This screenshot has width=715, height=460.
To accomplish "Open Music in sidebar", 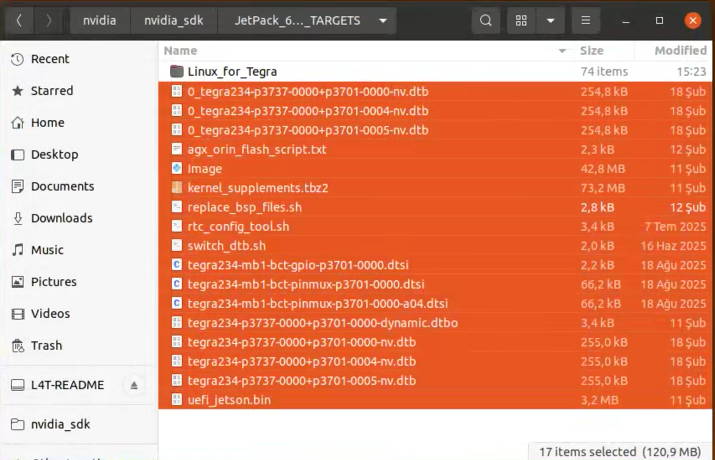I will coord(79,250).
